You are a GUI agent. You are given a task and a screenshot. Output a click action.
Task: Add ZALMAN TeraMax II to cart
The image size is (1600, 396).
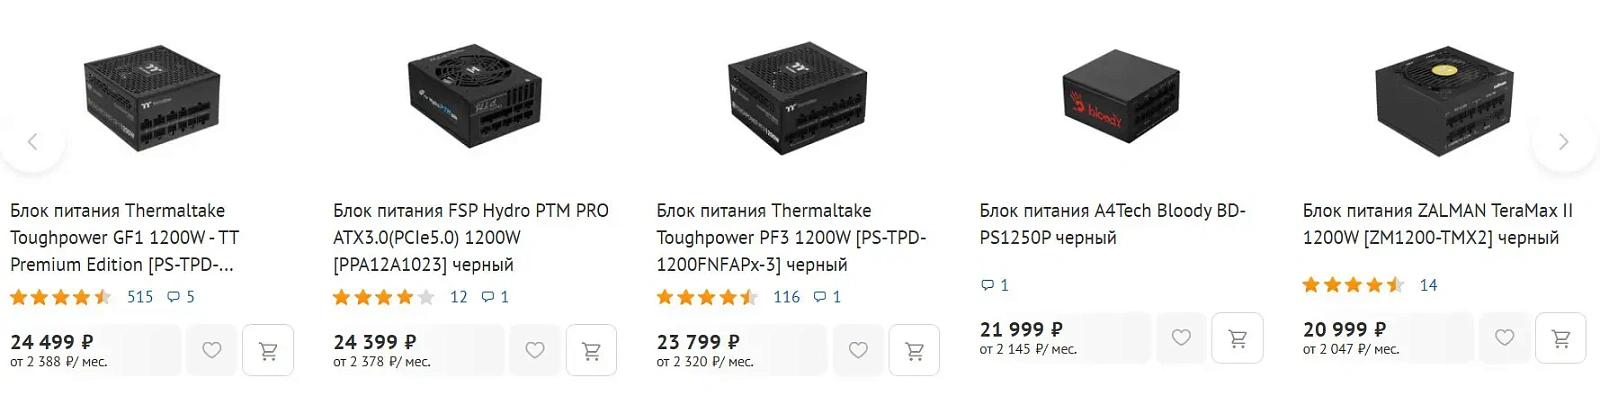coord(1560,338)
